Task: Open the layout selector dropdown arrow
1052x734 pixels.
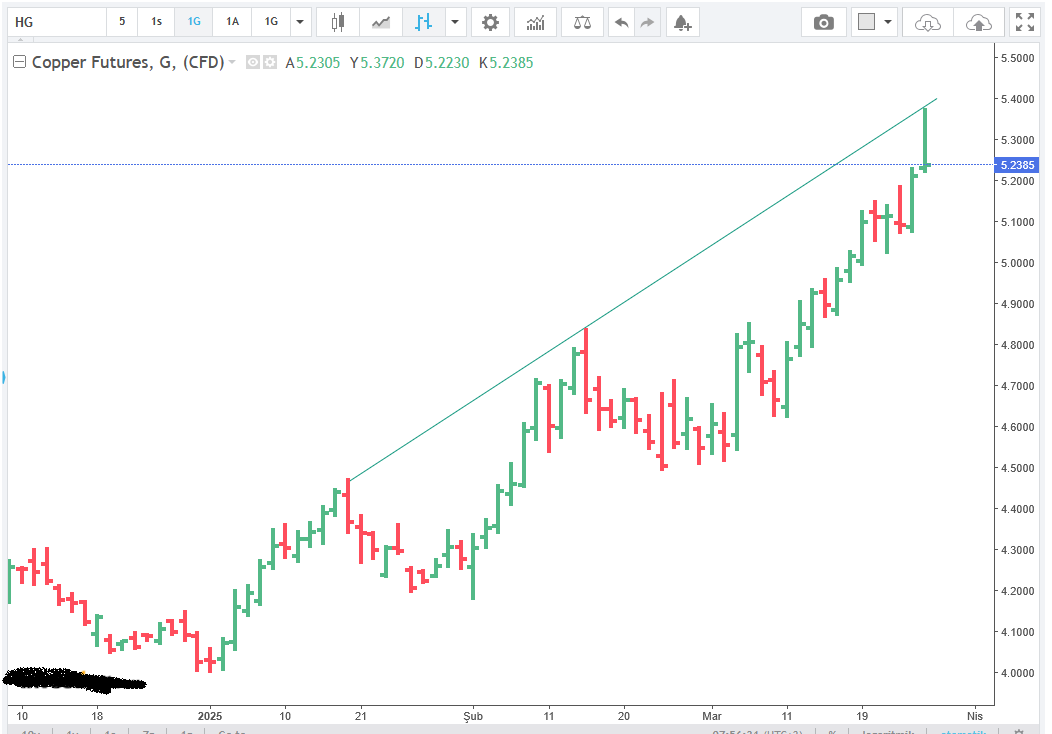Action: pyautogui.click(x=887, y=22)
